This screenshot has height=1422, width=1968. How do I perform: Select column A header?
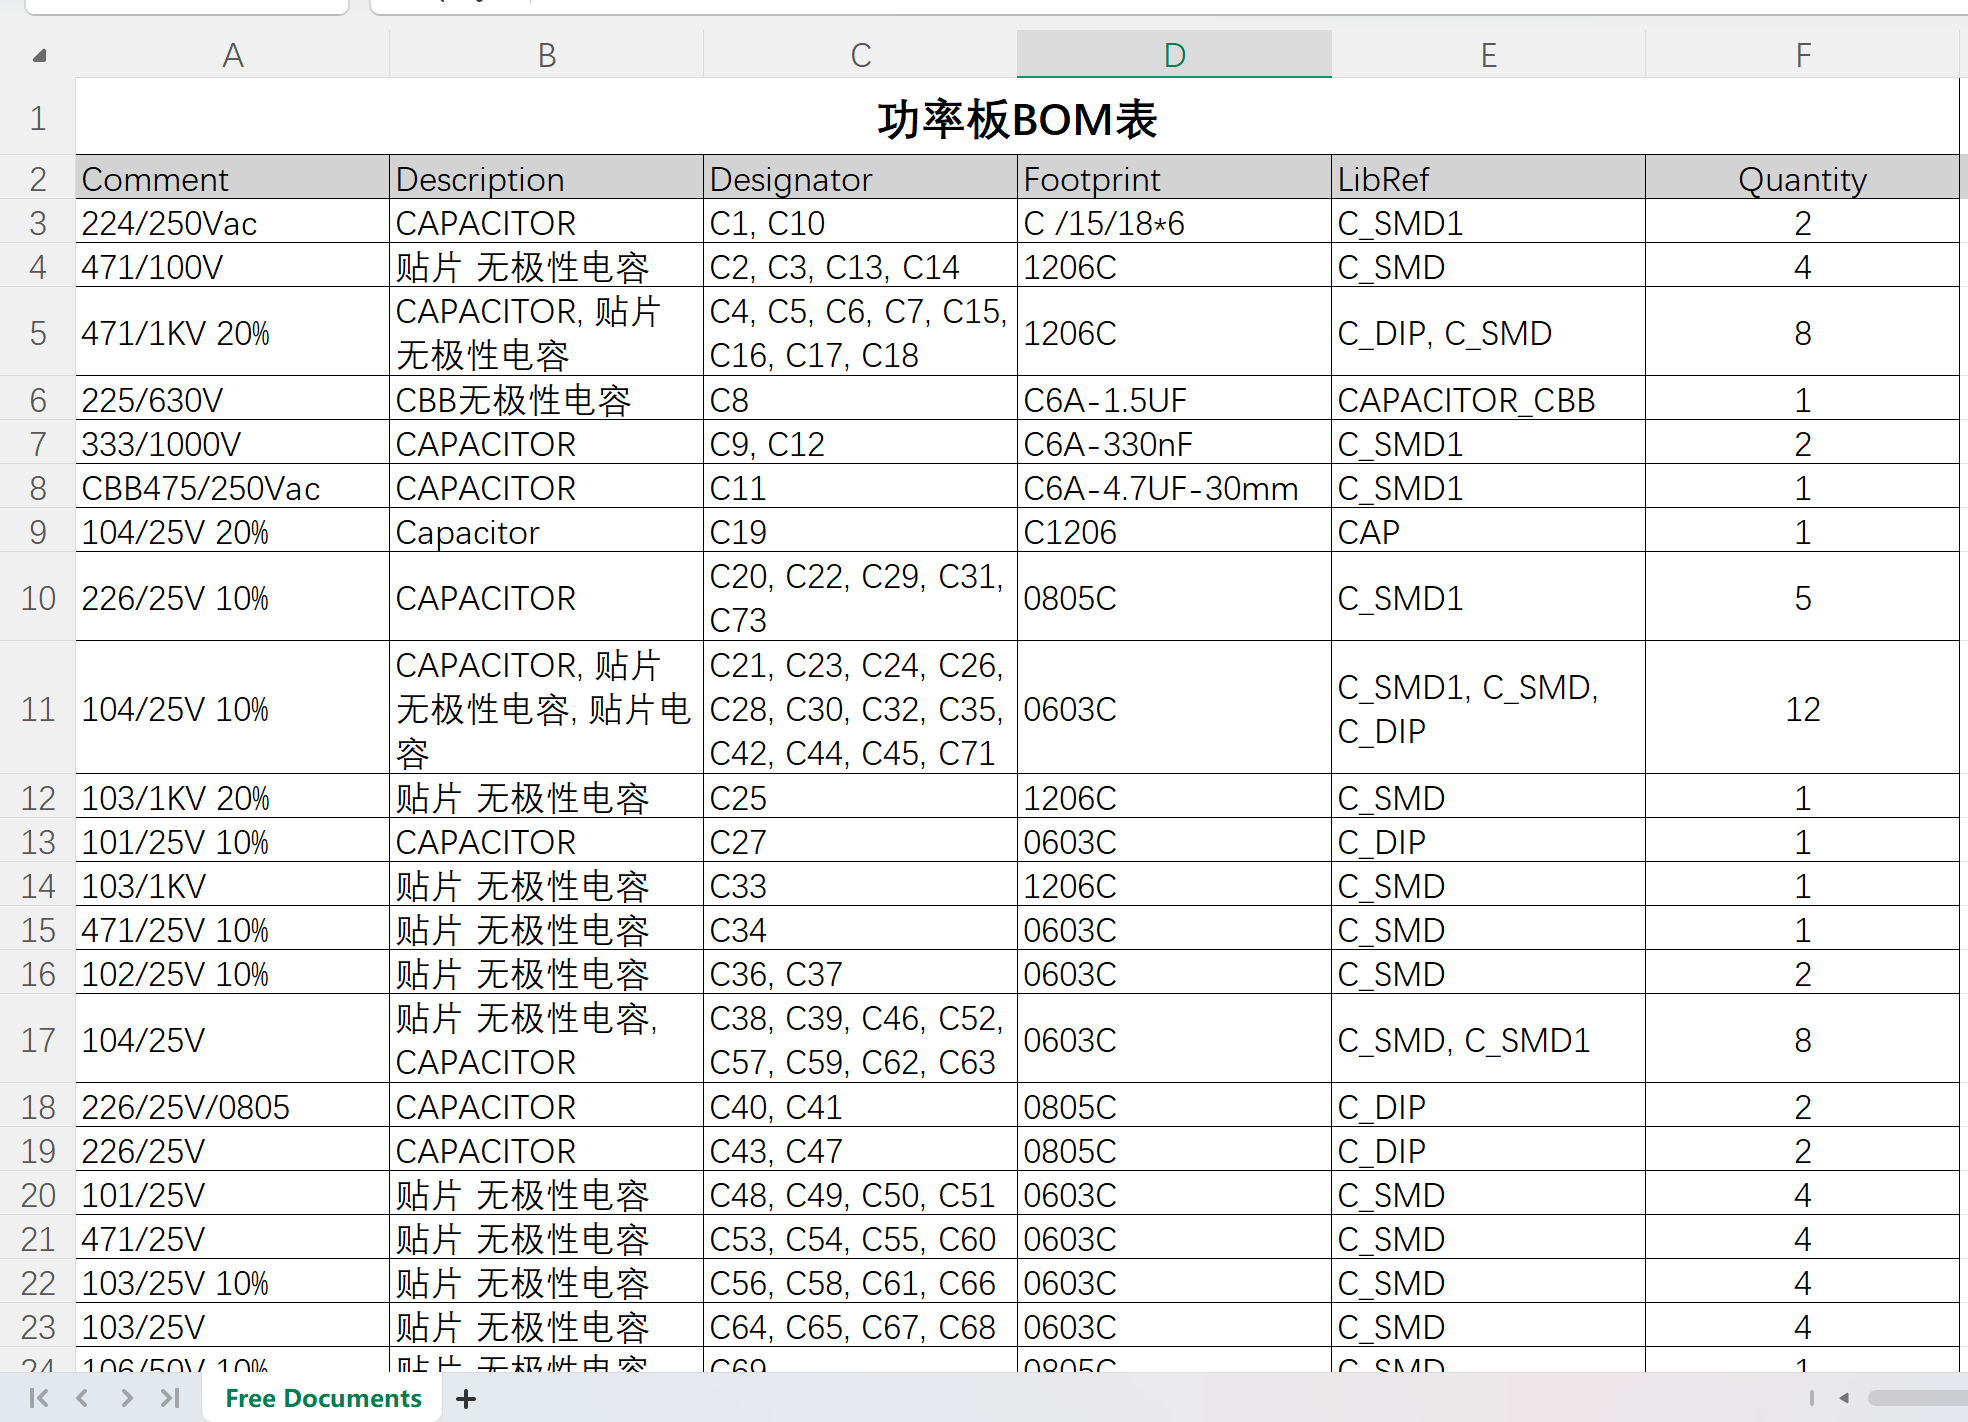232,54
